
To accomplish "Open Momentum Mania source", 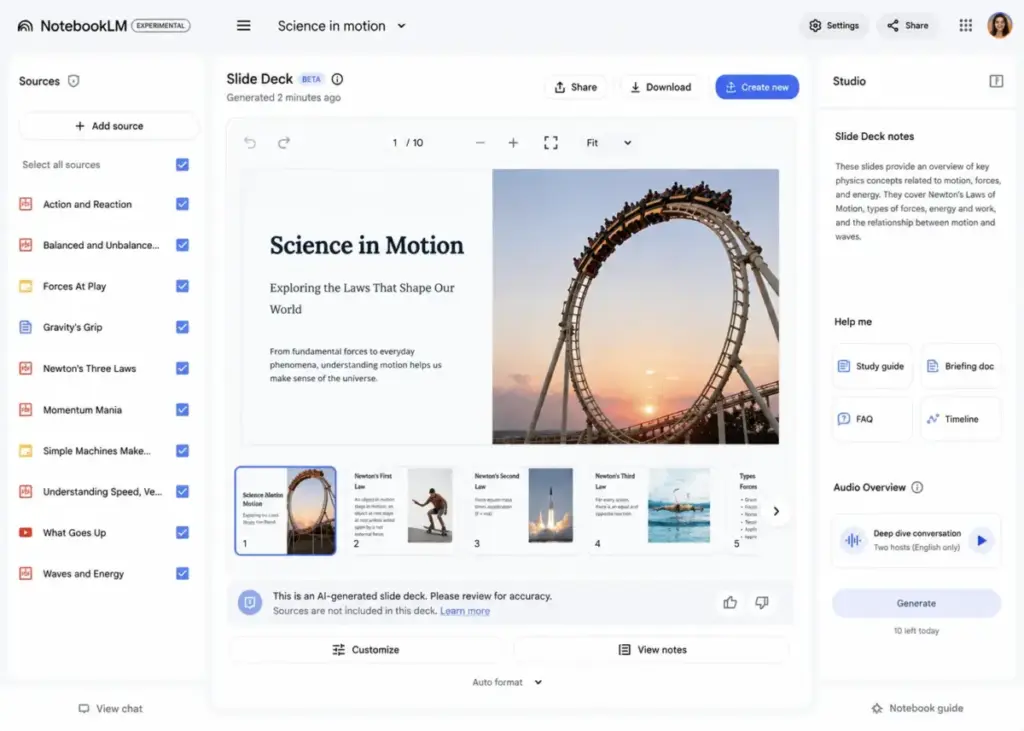I will [x=82, y=410].
